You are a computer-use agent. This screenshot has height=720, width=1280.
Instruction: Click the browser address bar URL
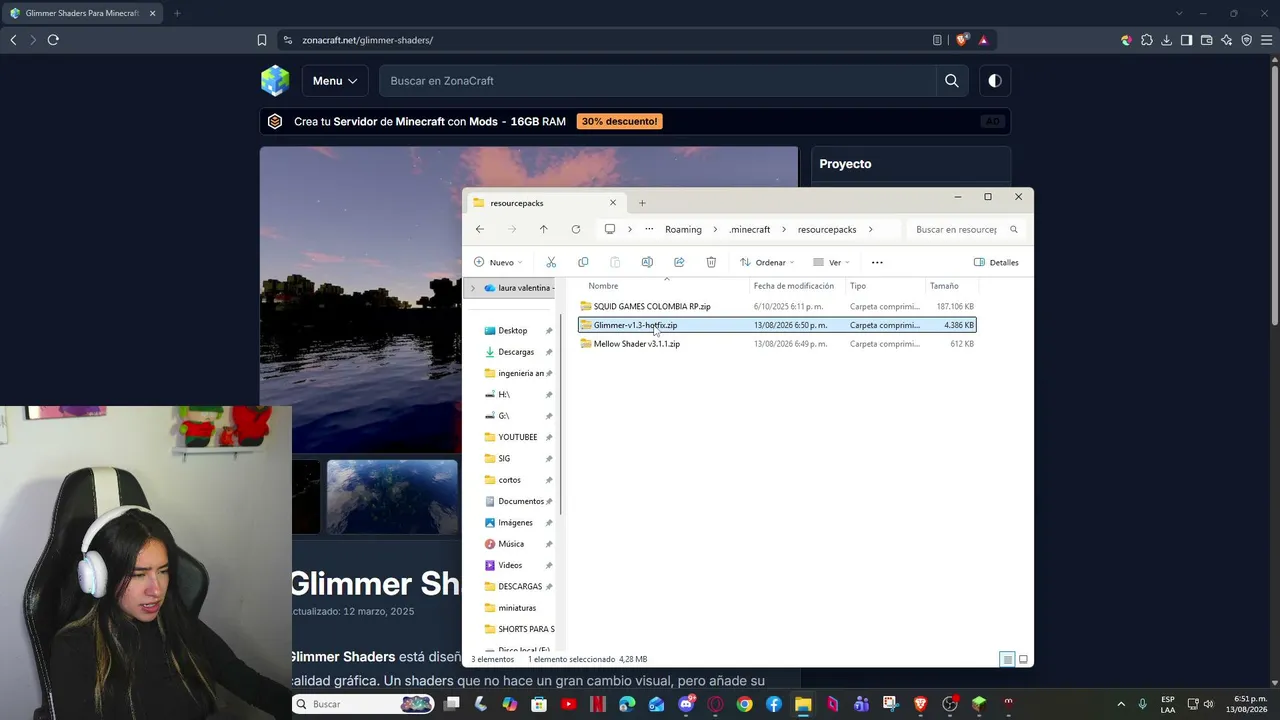click(367, 40)
